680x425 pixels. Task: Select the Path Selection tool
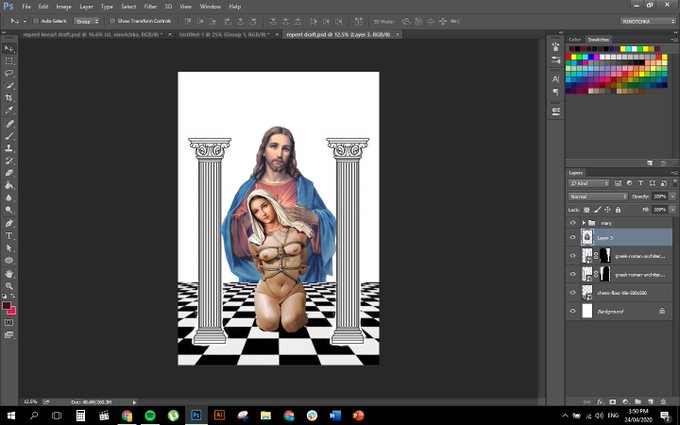(9, 248)
